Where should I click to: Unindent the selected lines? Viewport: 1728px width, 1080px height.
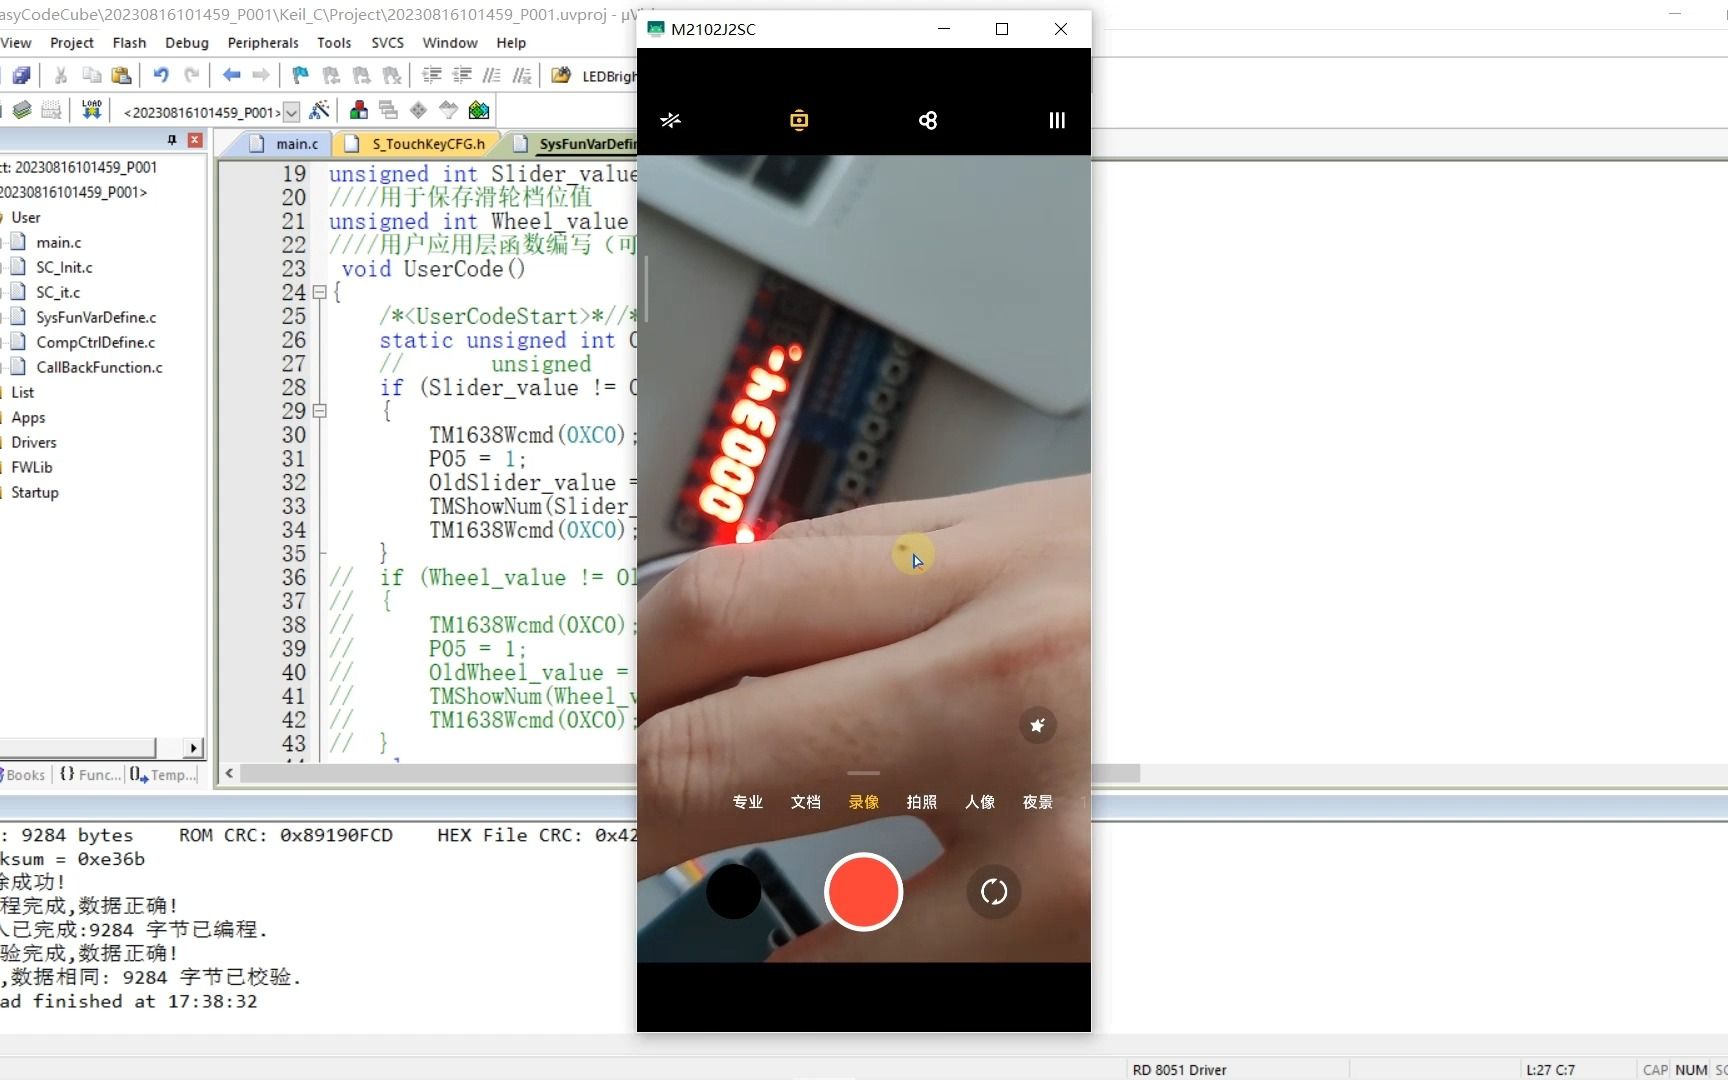(x=462, y=75)
